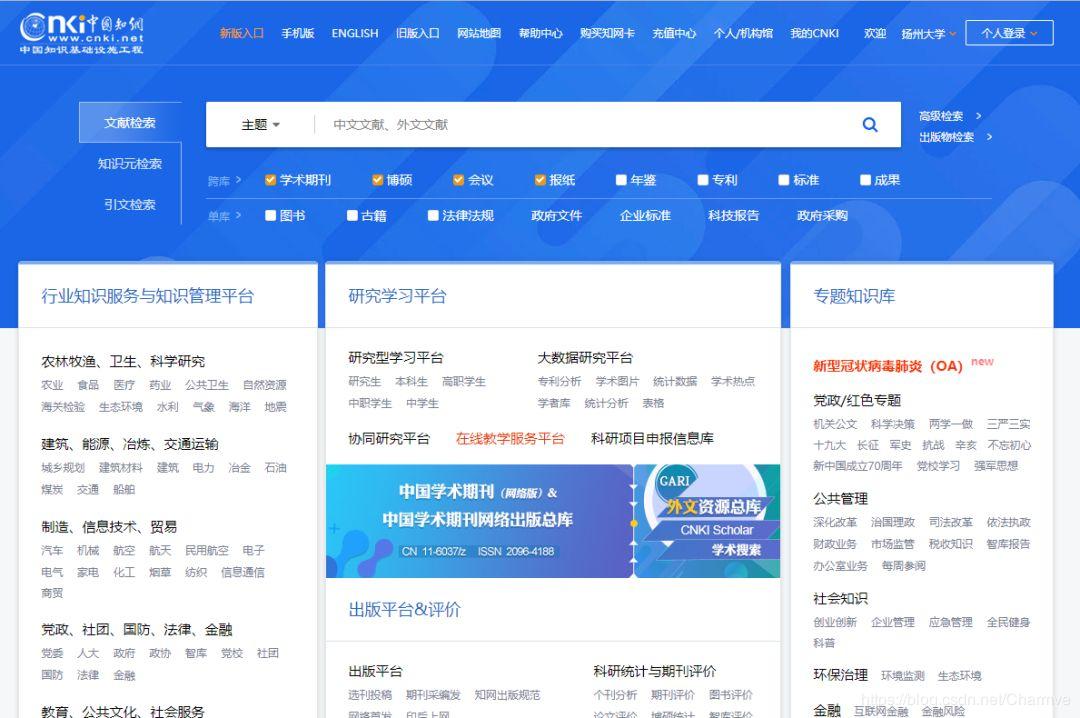Open the 高级检索 link
Image resolution: width=1080 pixels, height=718 pixels.
coord(944,115)
